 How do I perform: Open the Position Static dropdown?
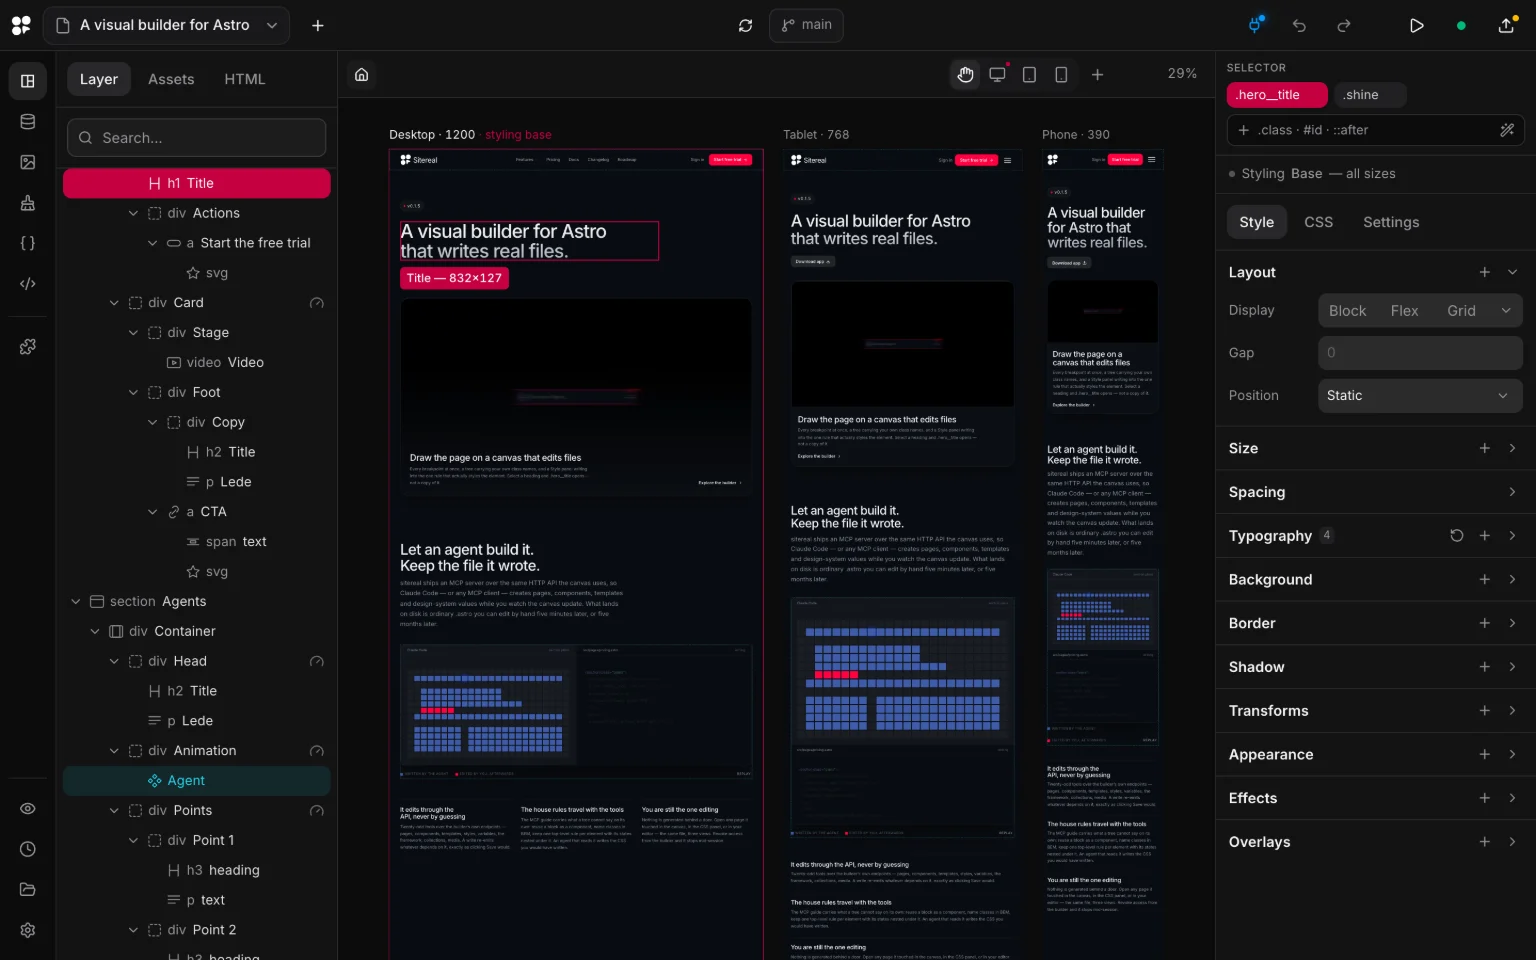click(x=1420, y=396)
